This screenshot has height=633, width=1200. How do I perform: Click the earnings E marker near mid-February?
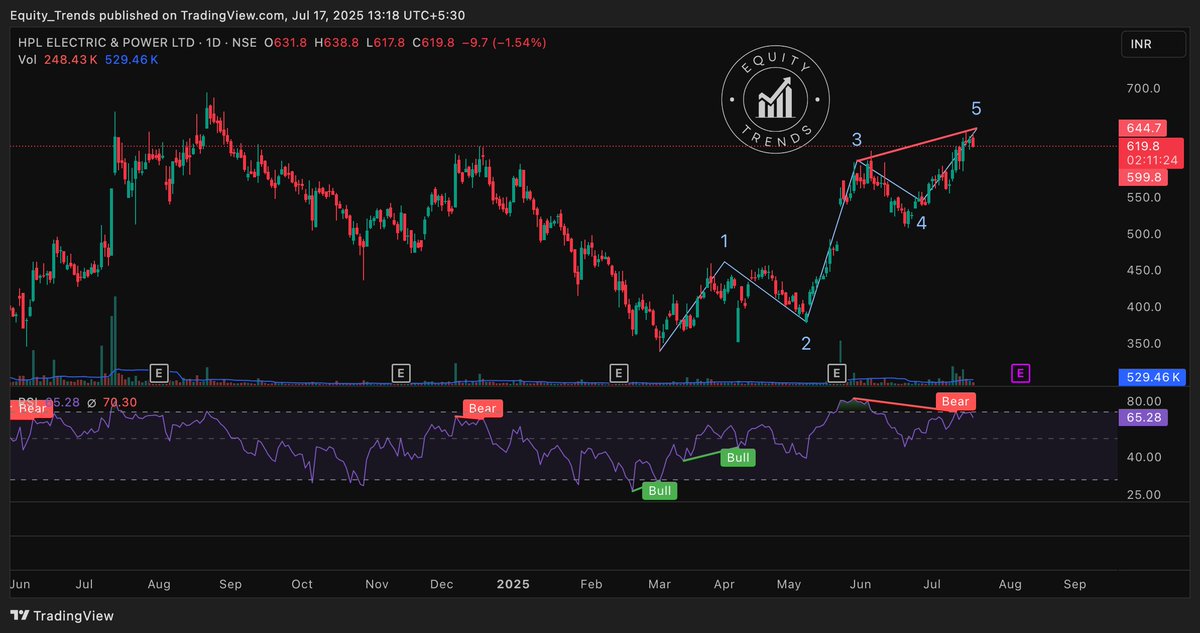[618, 373]
